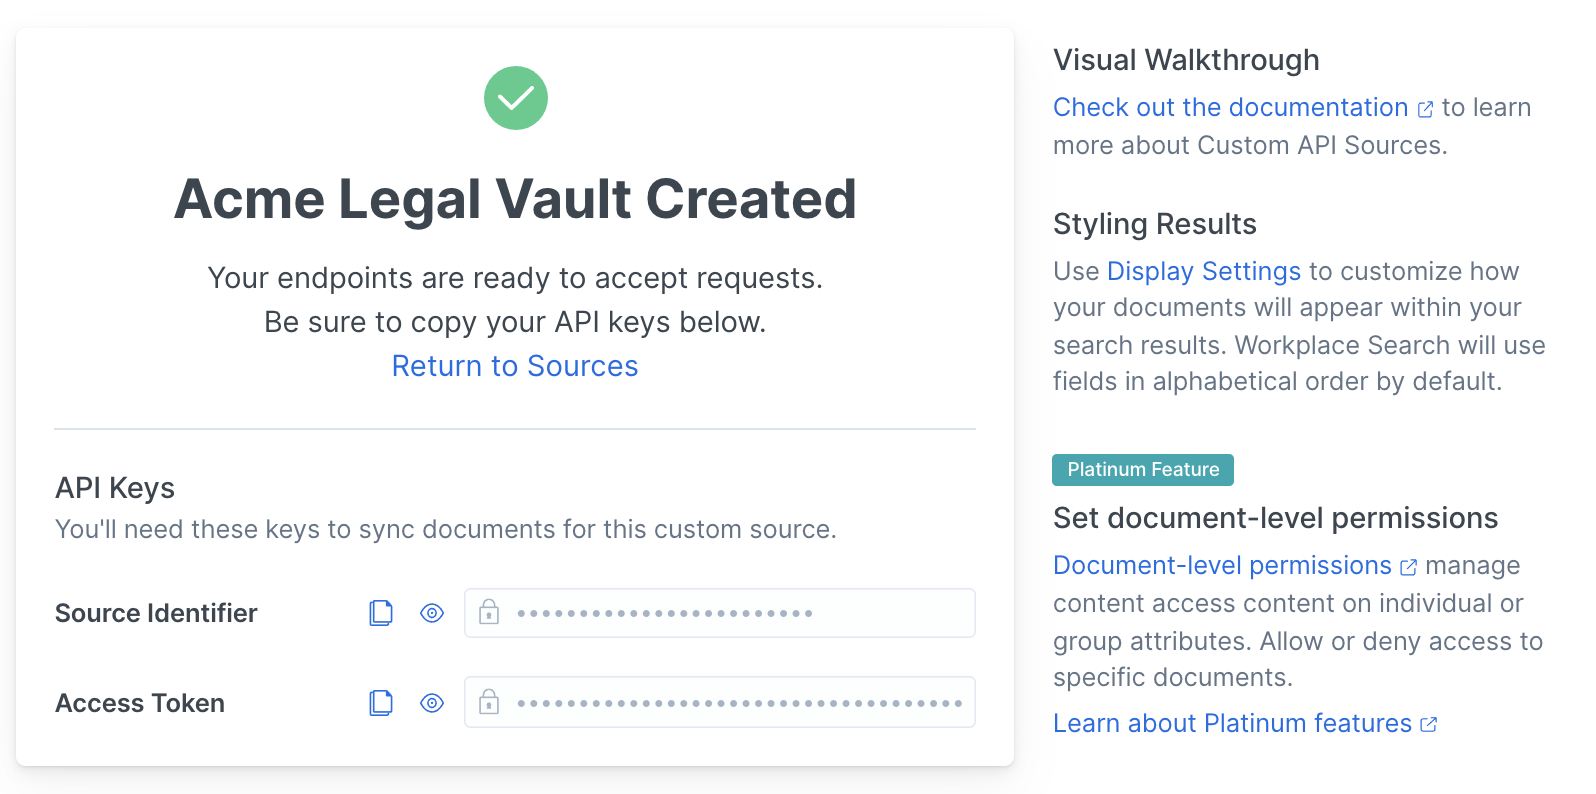Screen dimensions: 1596x794
Task: Return to Sources
Action: click(x=515, y=366)
